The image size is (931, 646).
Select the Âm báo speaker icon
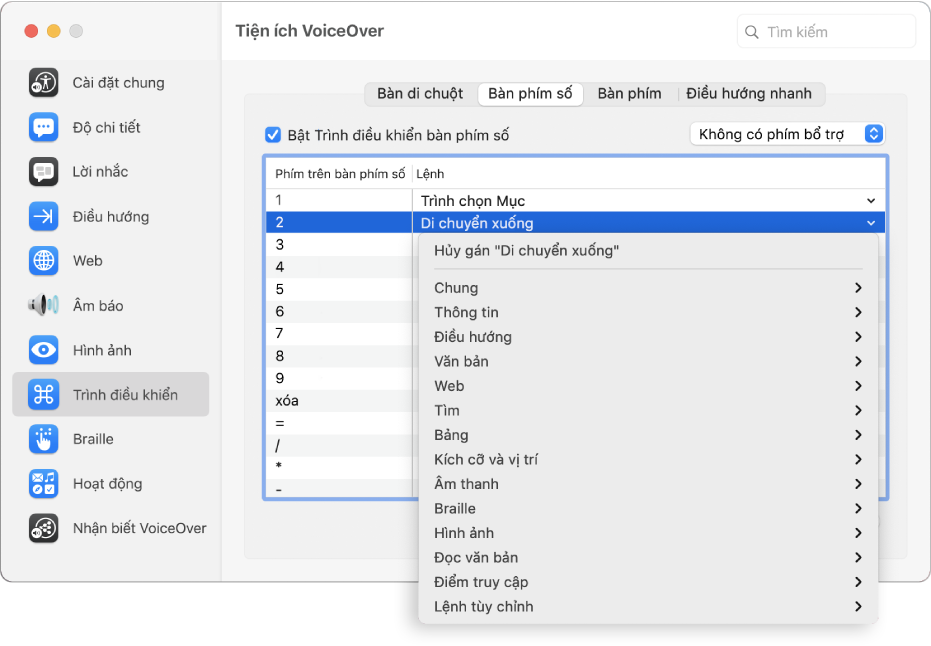tap(44, 306)
